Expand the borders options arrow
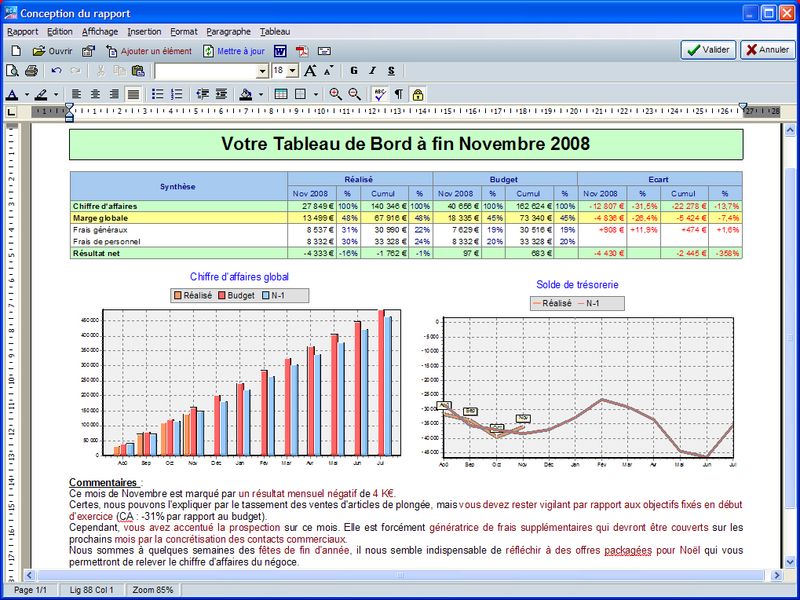The image size is (800, 600). coord(315,94)
